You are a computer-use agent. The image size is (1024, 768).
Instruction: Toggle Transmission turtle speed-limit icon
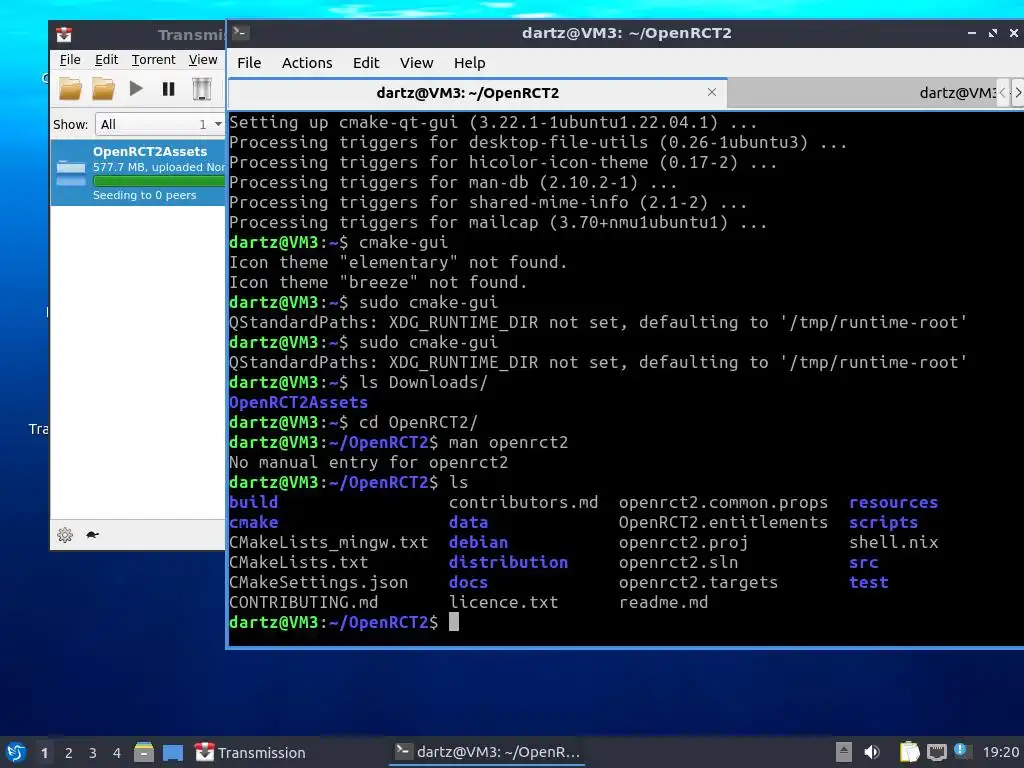point(92,535)
